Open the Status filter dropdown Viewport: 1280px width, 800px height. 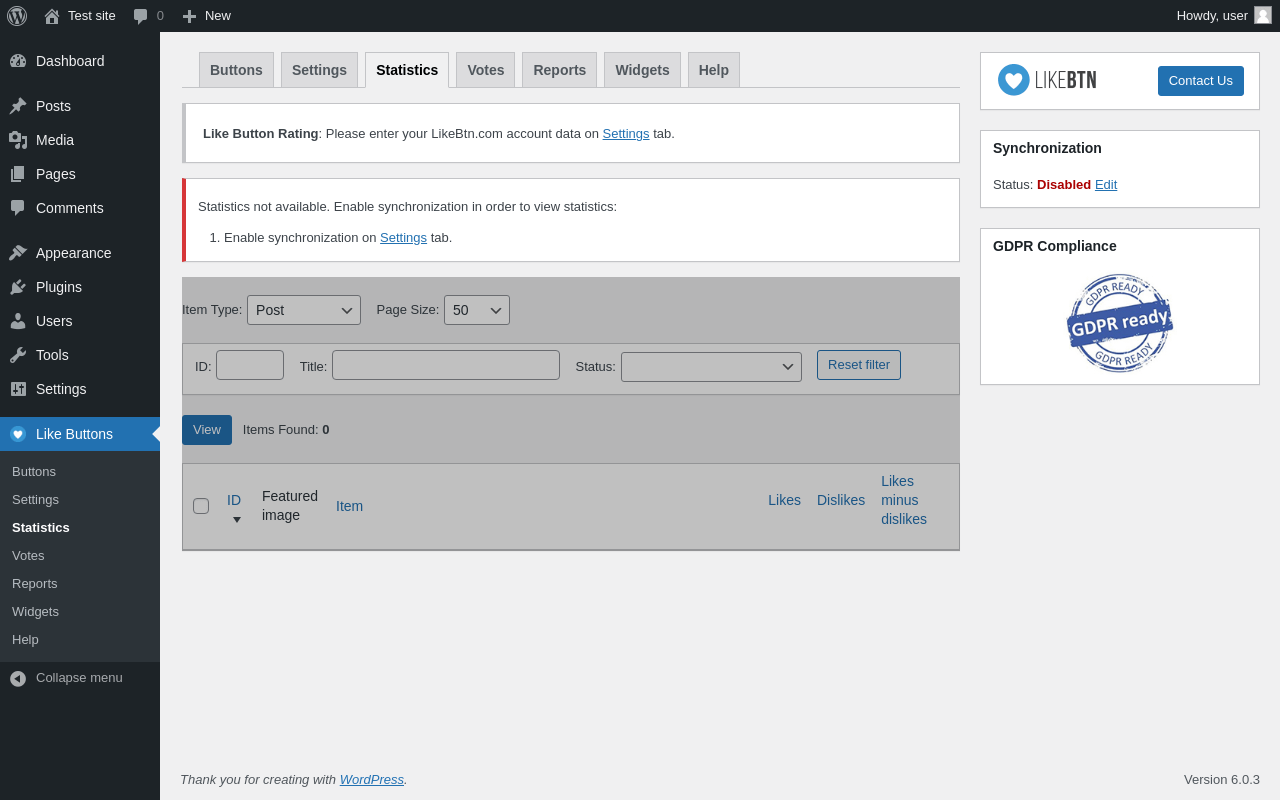pyautogui.click(x=711, y=367)
